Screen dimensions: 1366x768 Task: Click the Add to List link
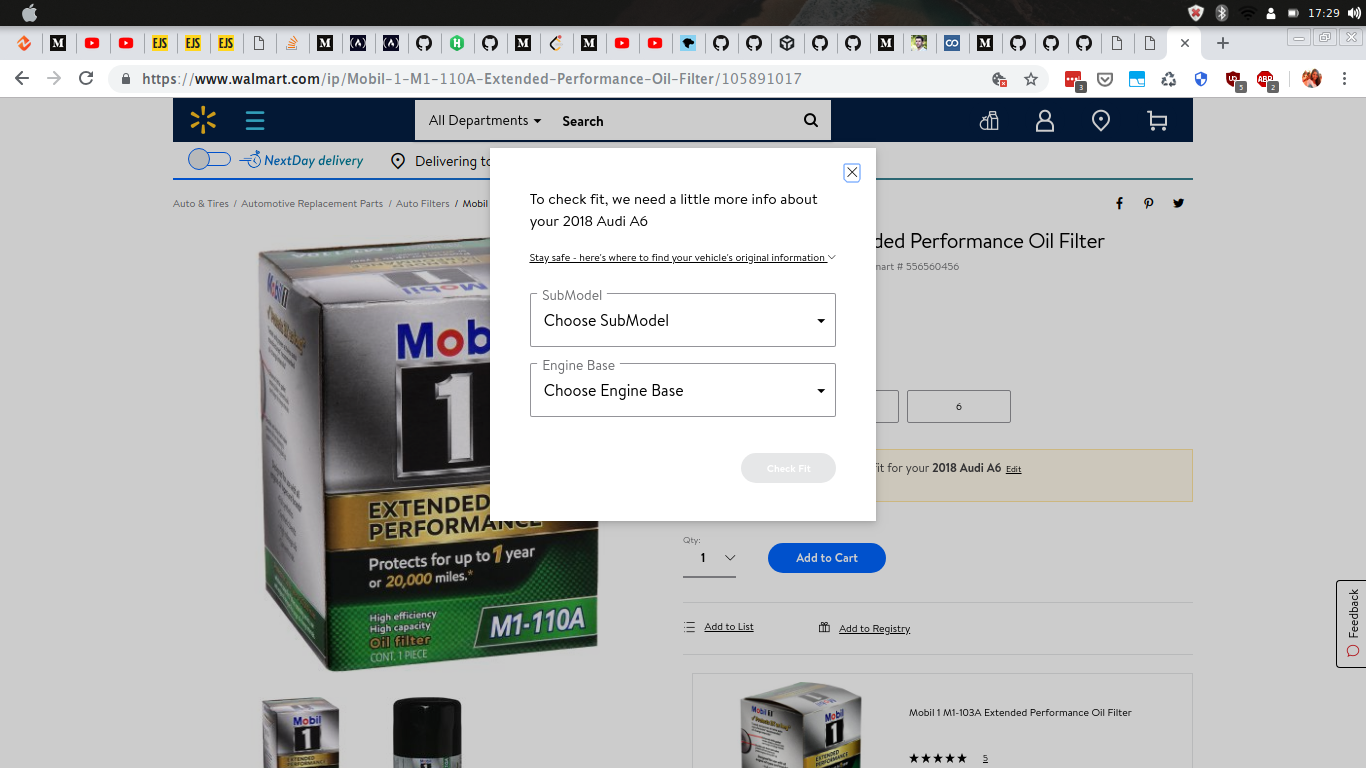click(x=729, y=627)
